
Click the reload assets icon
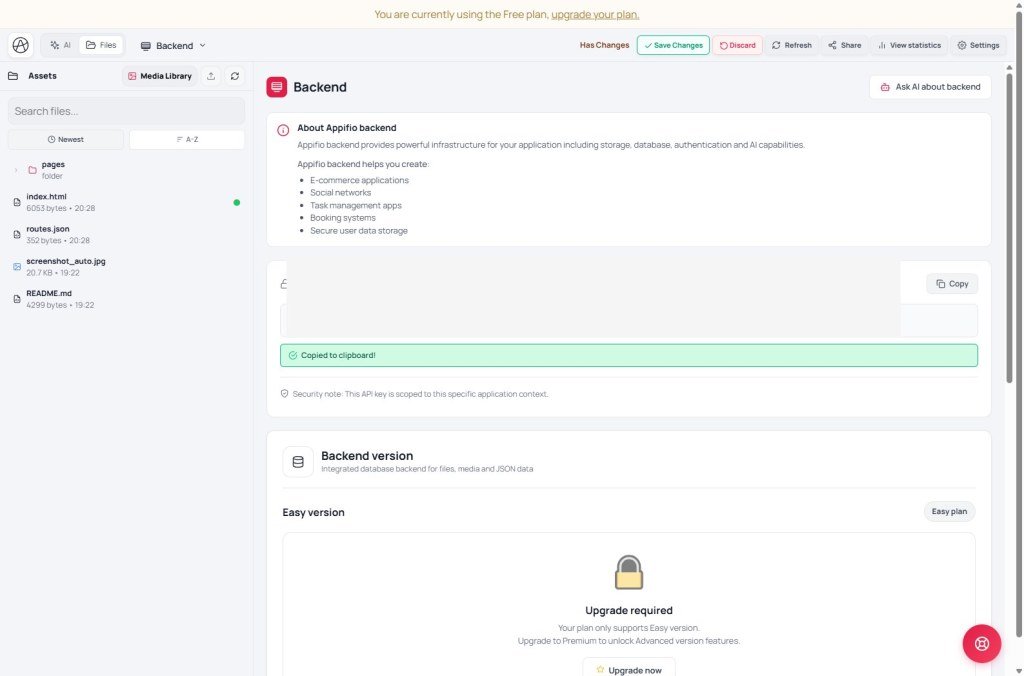pyautogui.click(x=234, y=76)
